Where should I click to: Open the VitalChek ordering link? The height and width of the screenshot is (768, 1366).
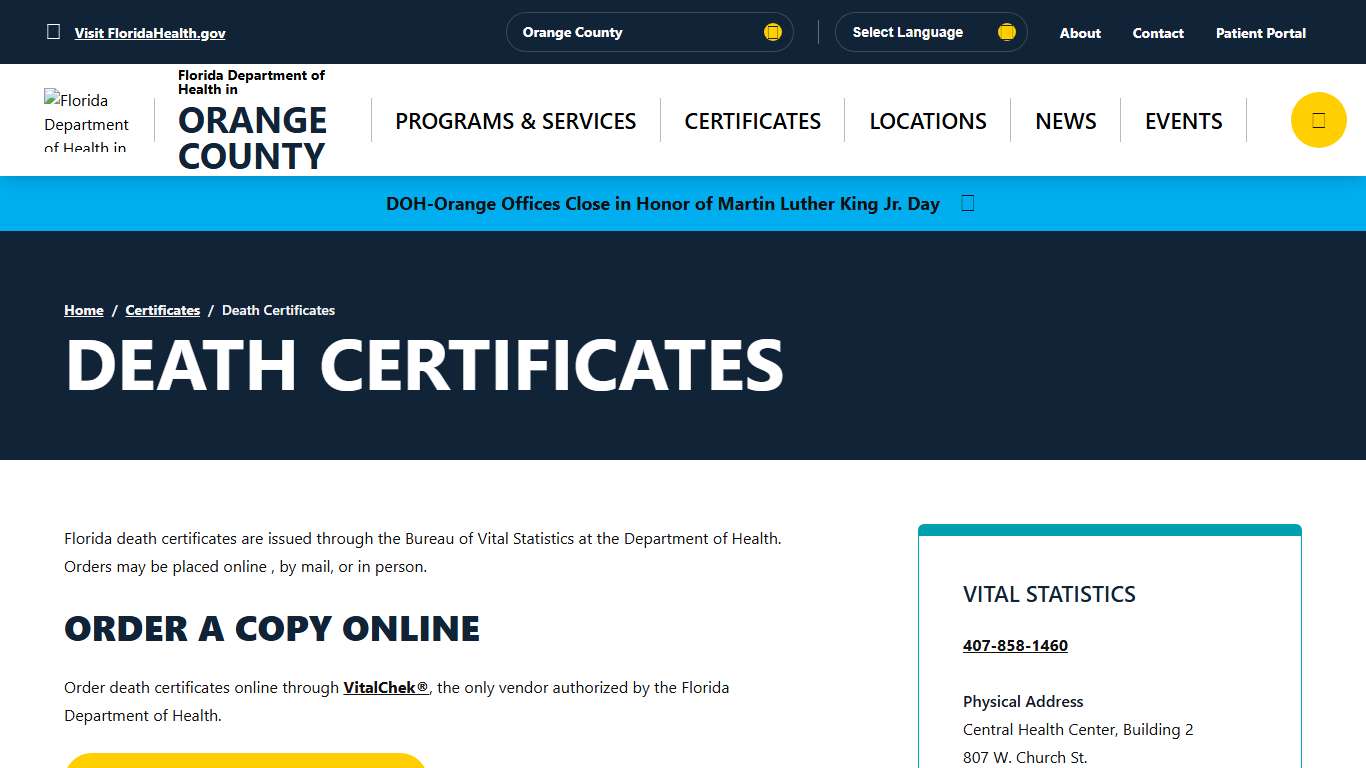[385, 687]
